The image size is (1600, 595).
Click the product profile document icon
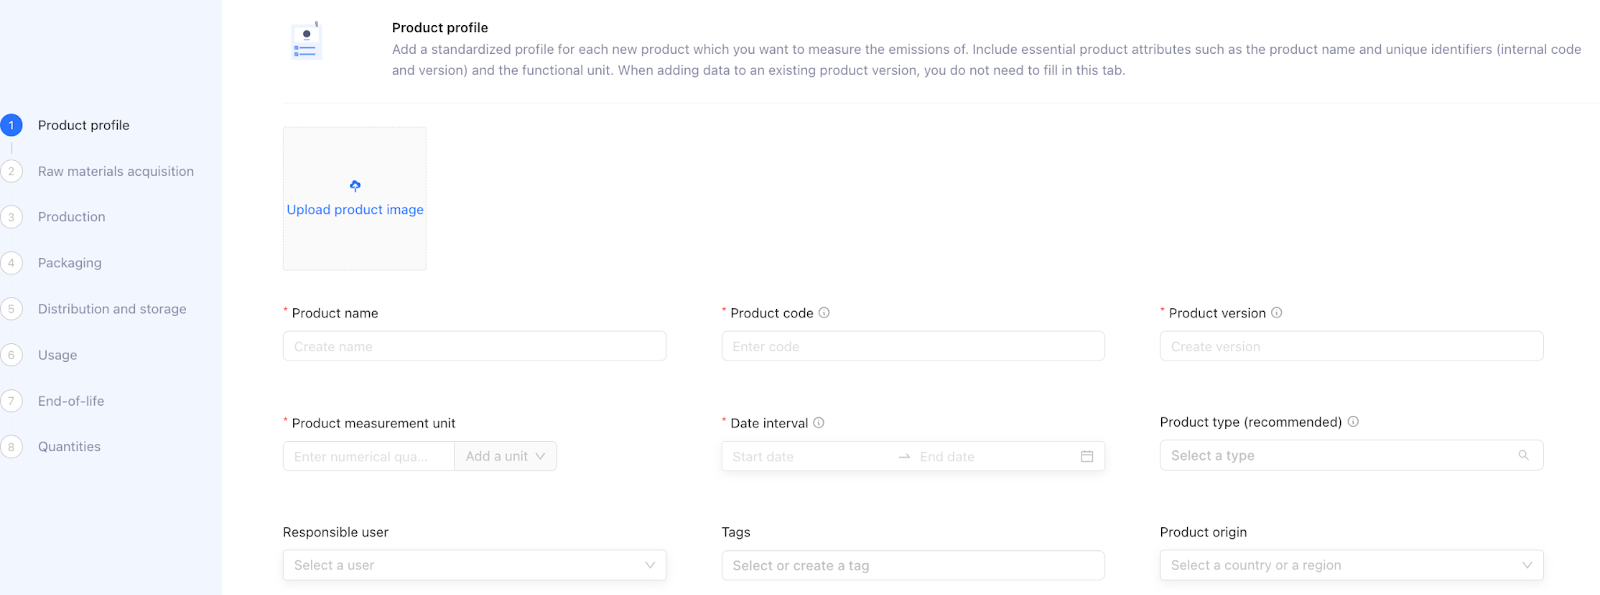tap(306, 42)
